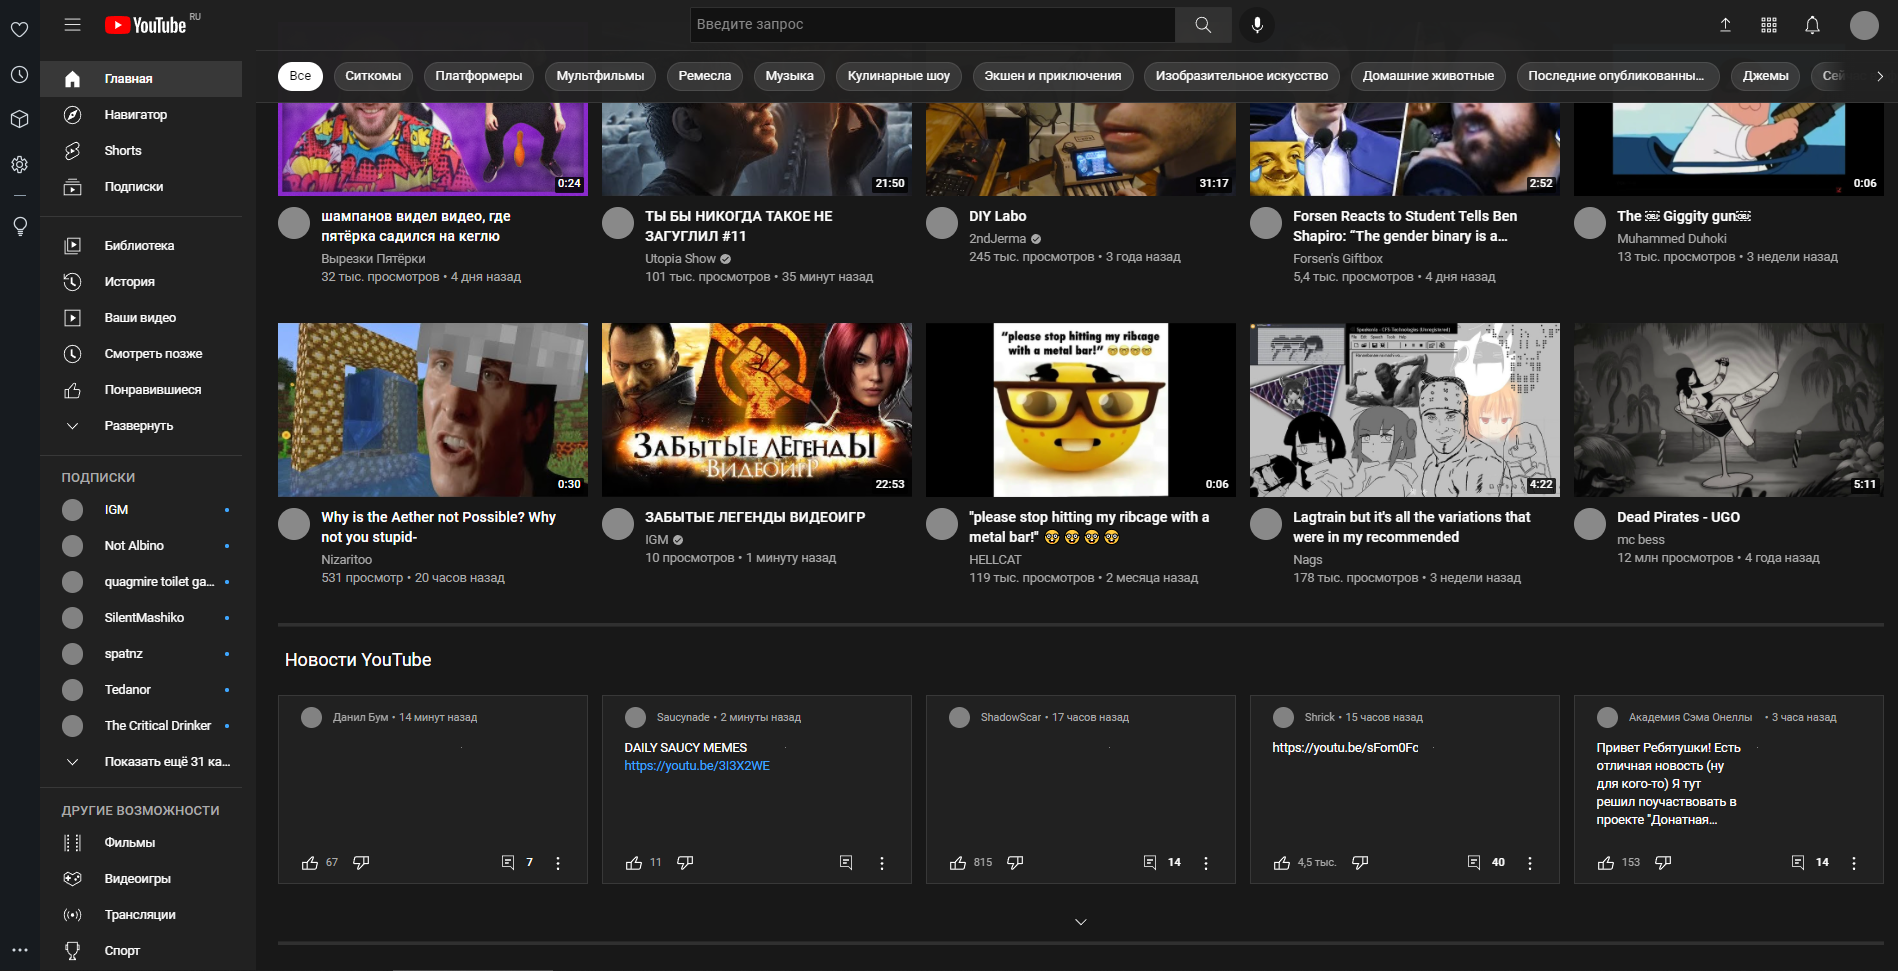The width and height of the screenshot is (1898, 971).
Task: Open the 2ndJerma channel name
Action: coord(997,239)
